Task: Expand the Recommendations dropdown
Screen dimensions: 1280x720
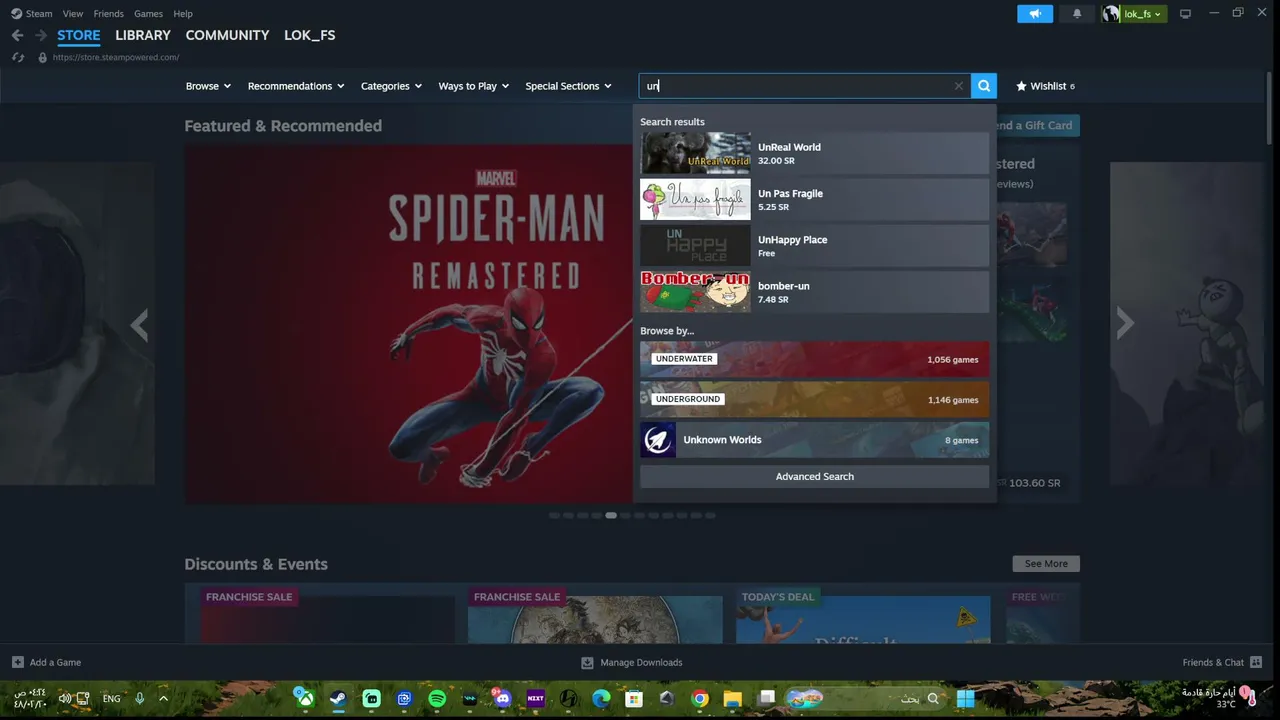Action: (x=296, y=86)
